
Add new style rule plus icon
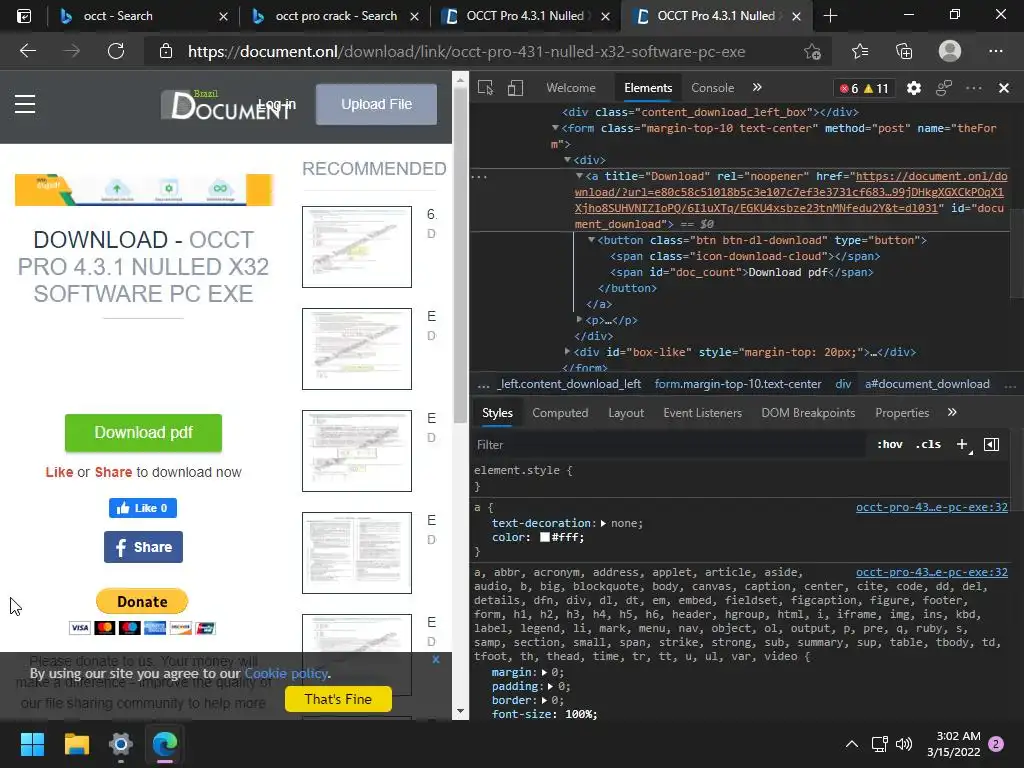(963, 445)
